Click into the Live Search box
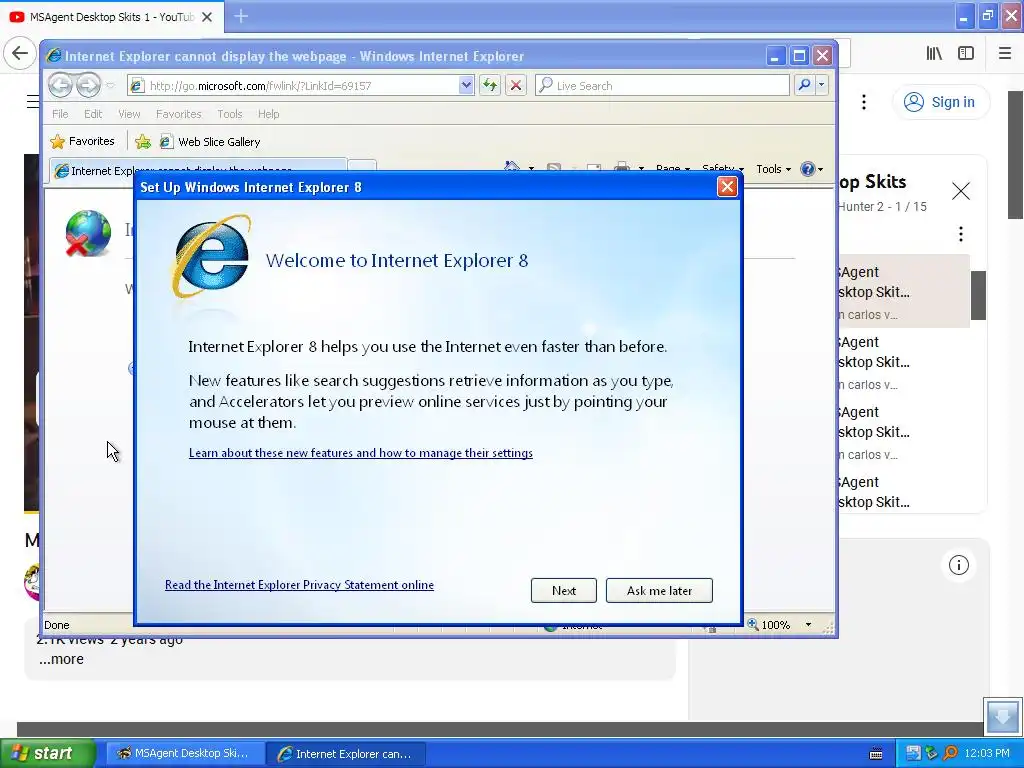The width and height of the screenshot is (1024, 768). click(x=662, y=86)
